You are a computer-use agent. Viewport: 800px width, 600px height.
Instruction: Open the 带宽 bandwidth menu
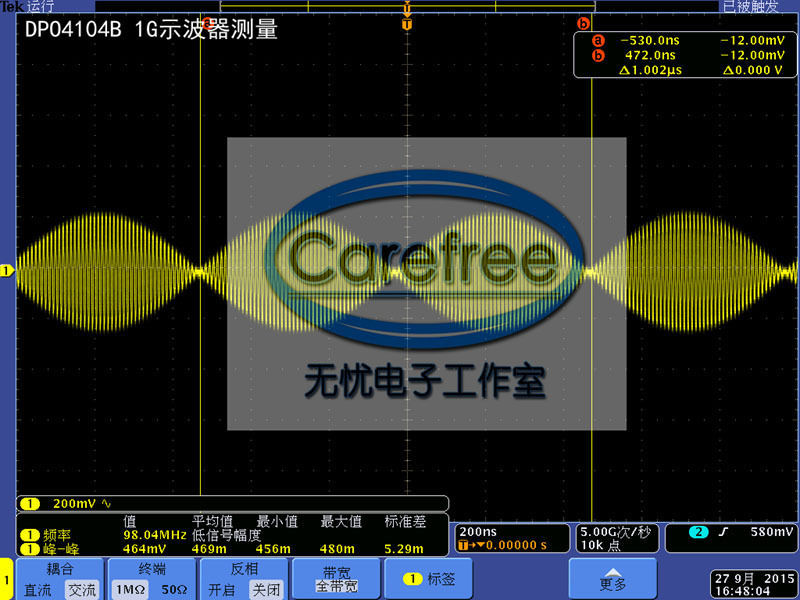pos(336,579)
